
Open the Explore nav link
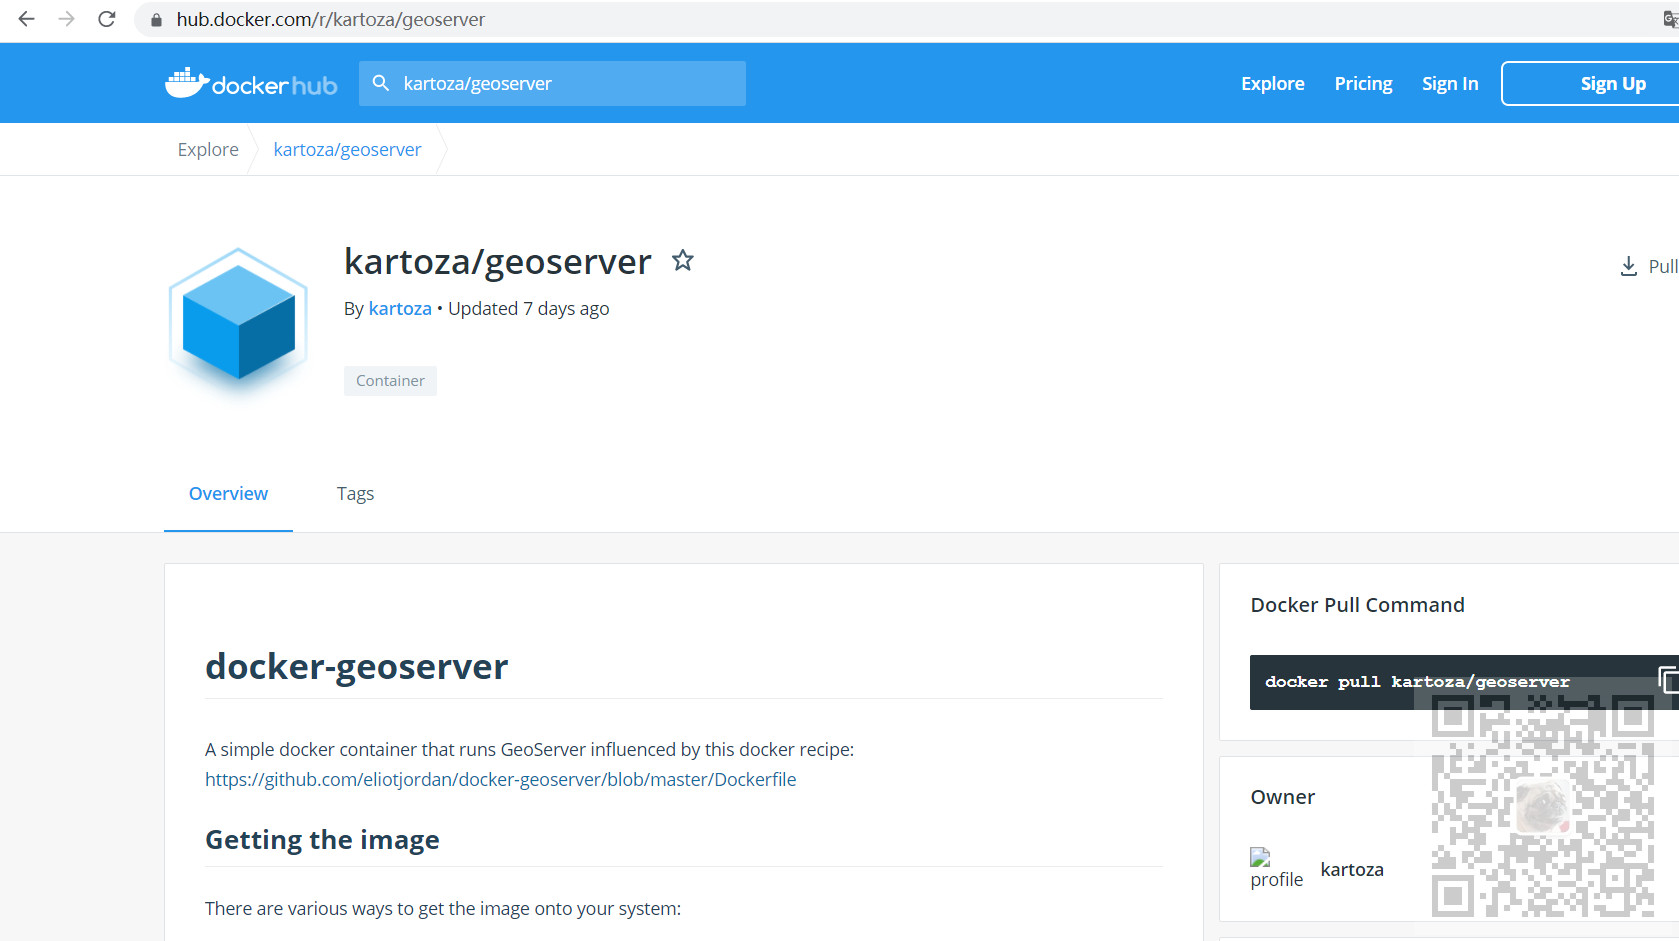click(x=1273, y=84)
